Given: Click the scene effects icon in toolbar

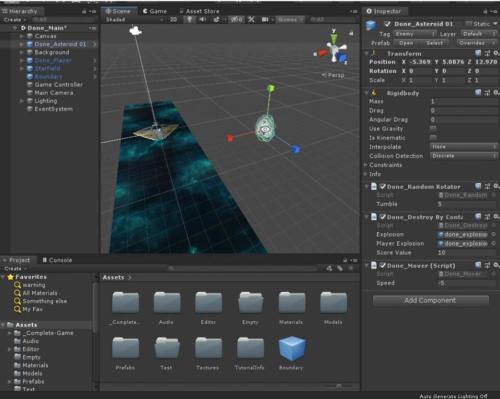Looking at the screenshot, I should (216, 20).
